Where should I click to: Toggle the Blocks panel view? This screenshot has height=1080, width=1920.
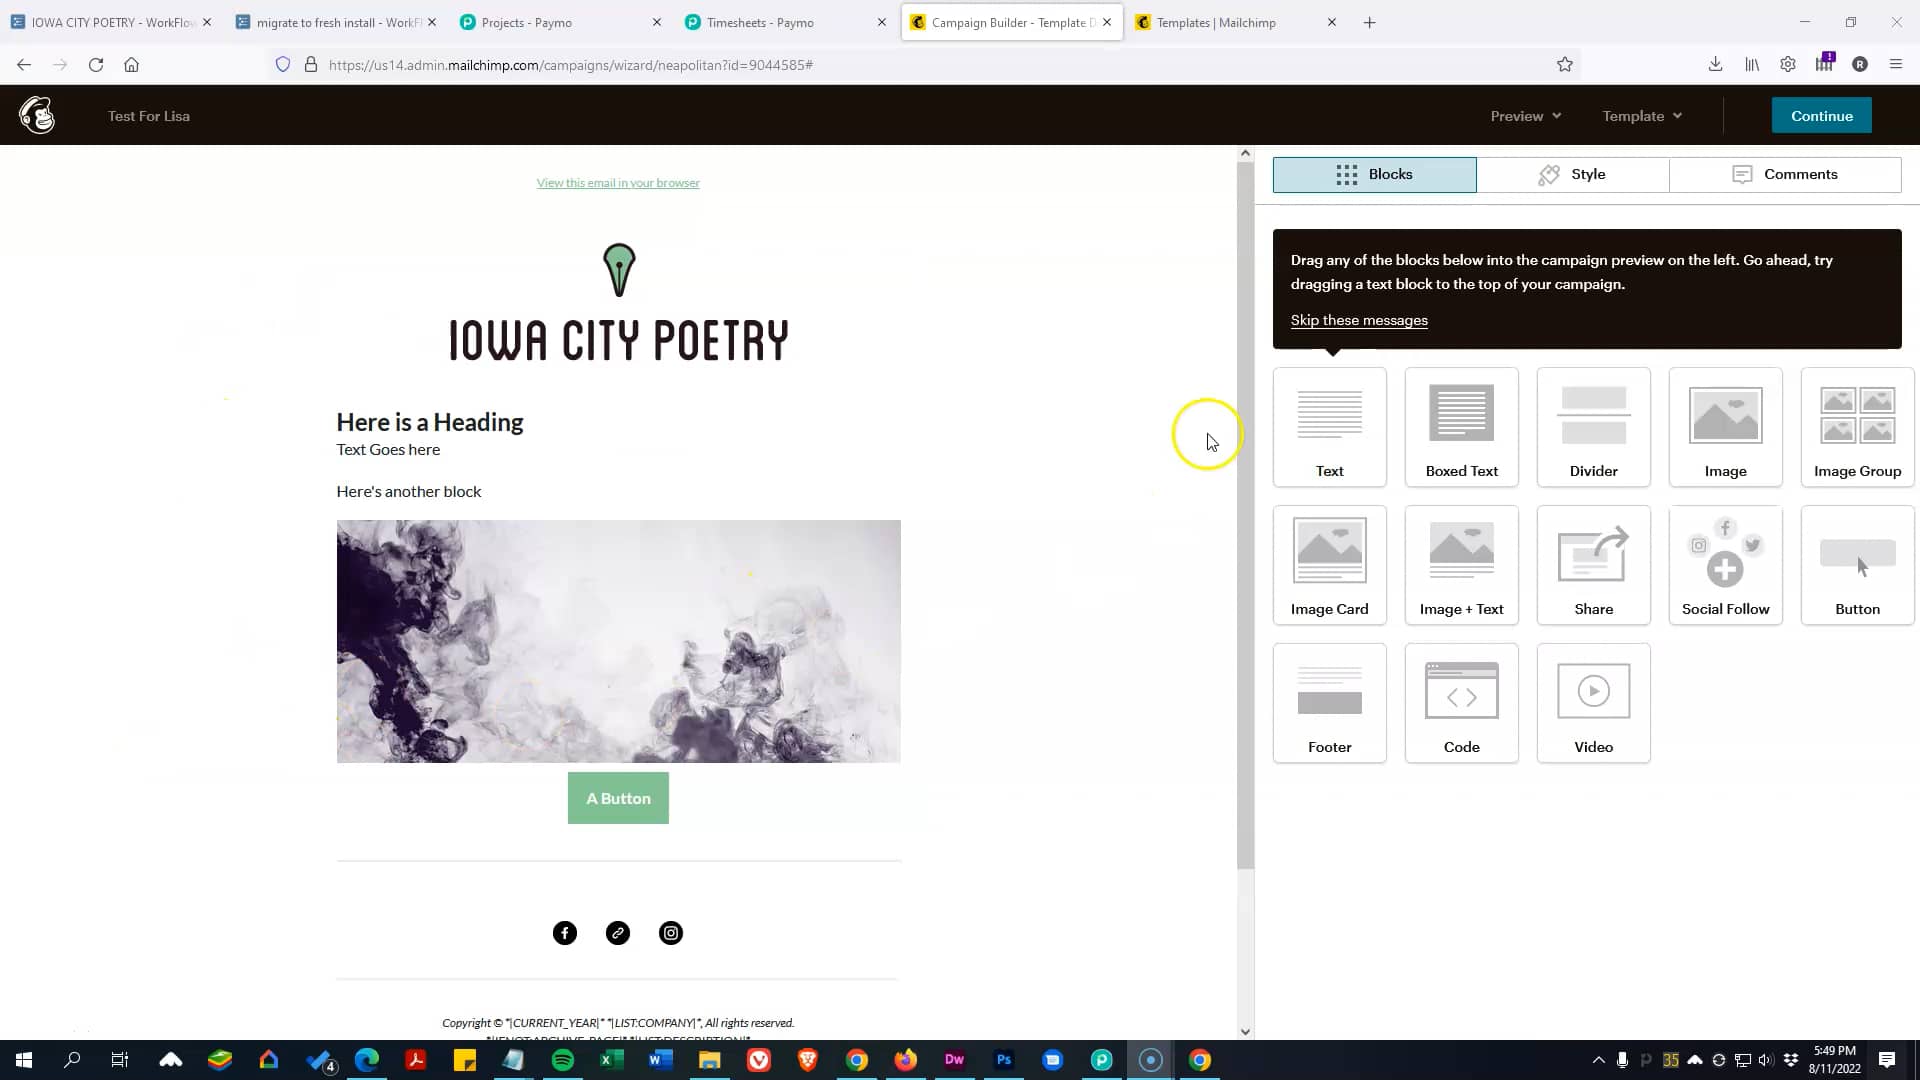pyautogui.click(x=1374, y=174)
